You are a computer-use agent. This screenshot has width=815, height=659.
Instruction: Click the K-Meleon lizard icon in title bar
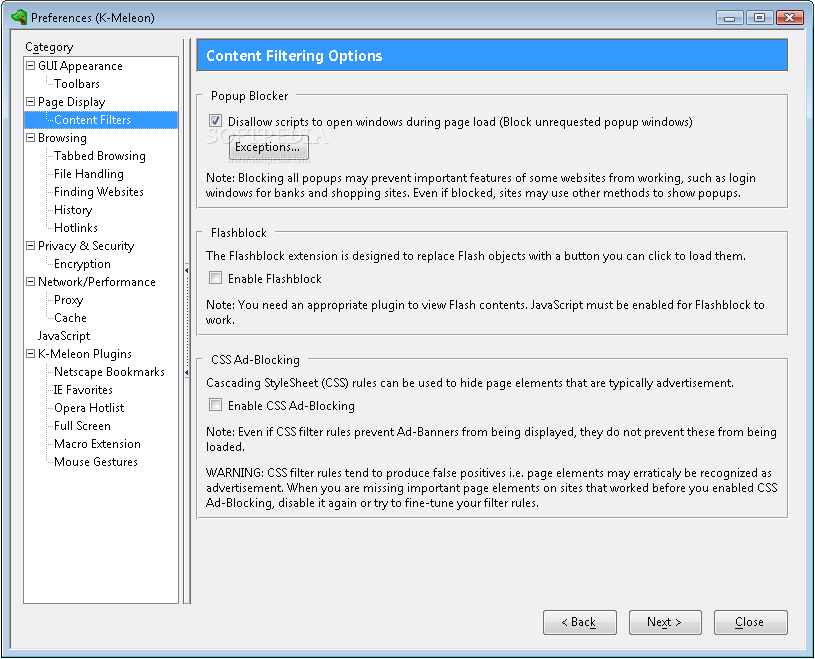[19, 17]
